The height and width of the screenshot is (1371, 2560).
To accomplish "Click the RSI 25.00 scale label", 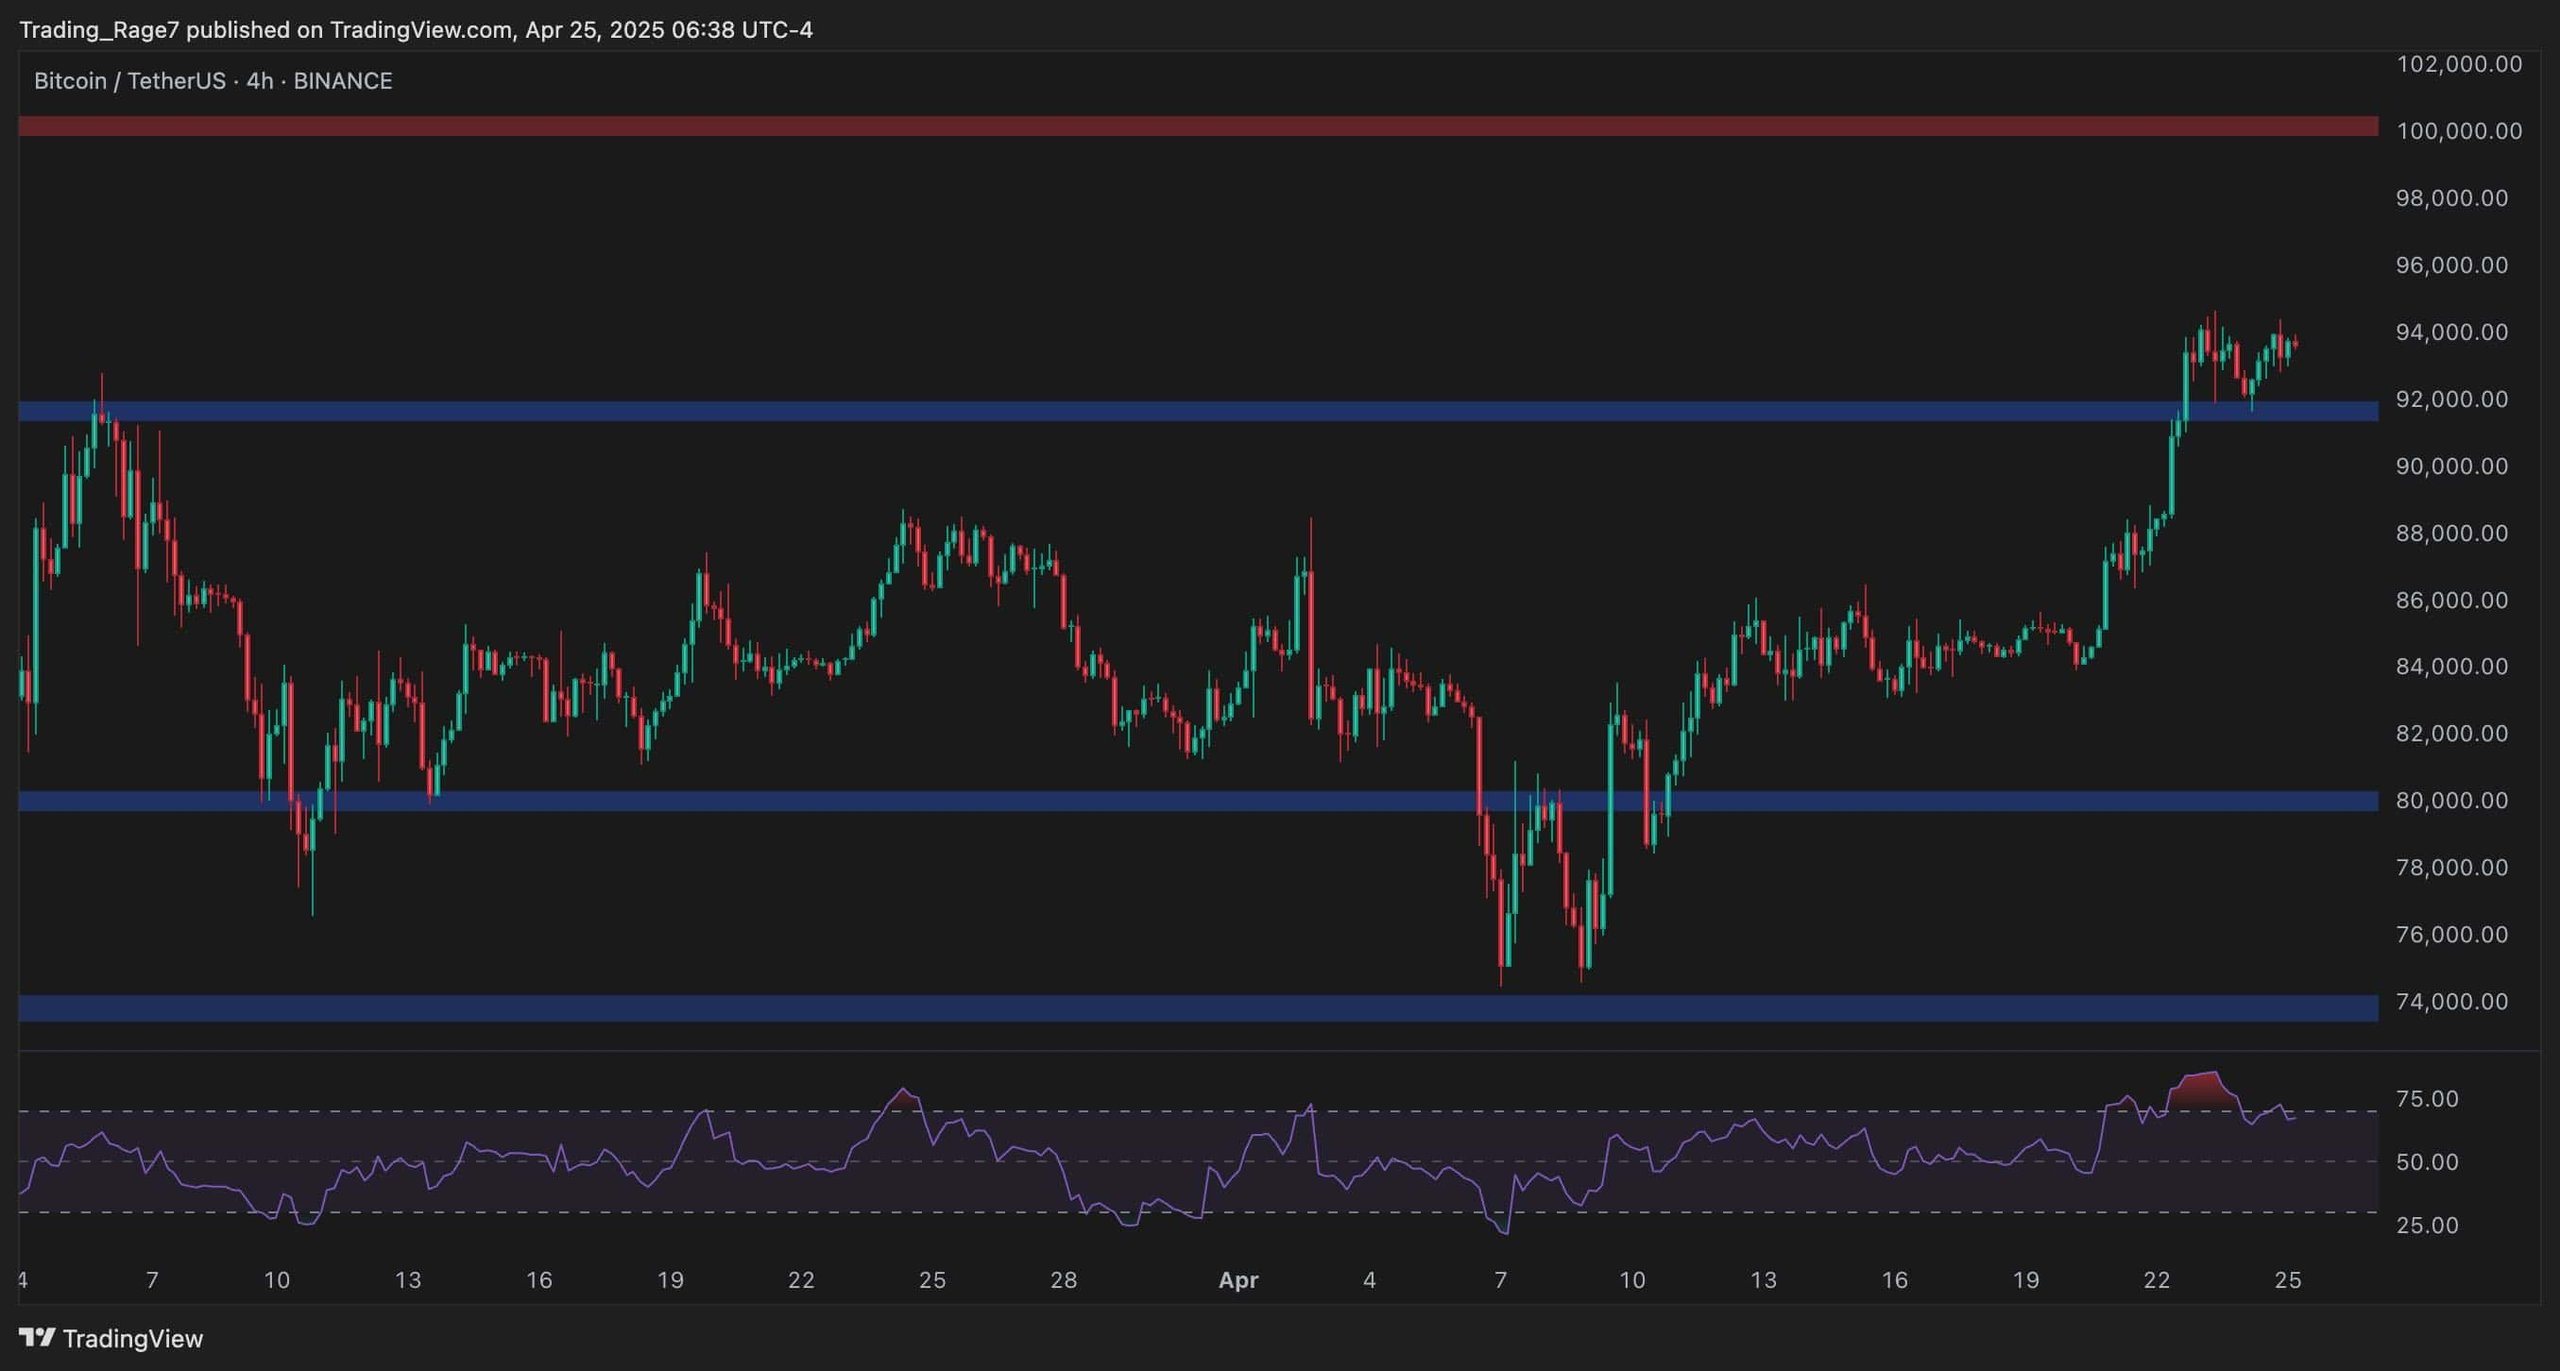I will pos(2427,1225).
